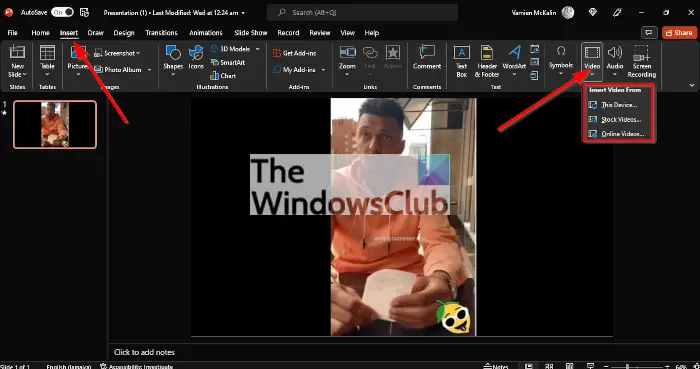
Task: Click the Share button
Action: point(679,33)
